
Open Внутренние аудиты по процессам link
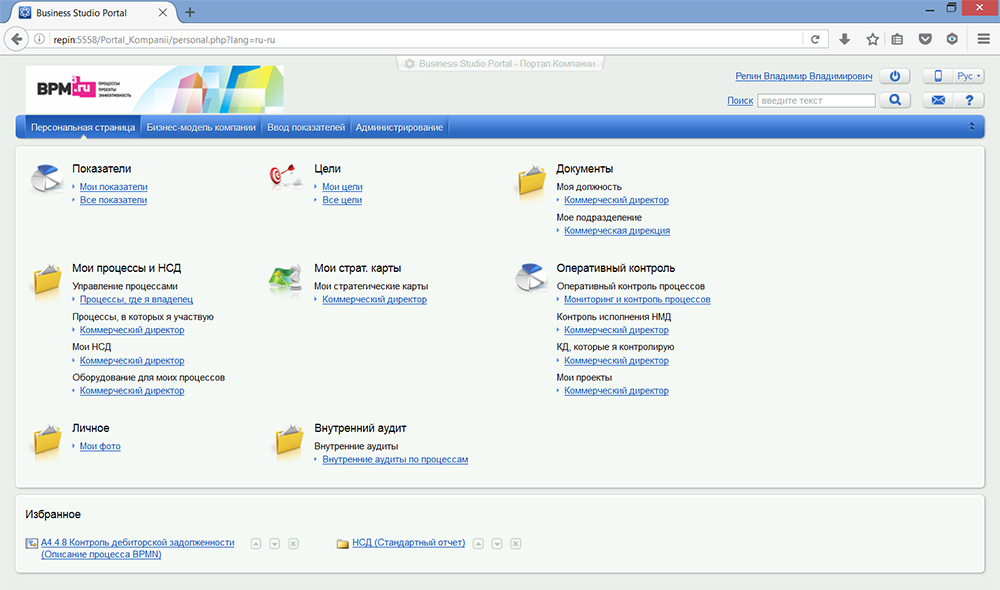pos(395,459)
